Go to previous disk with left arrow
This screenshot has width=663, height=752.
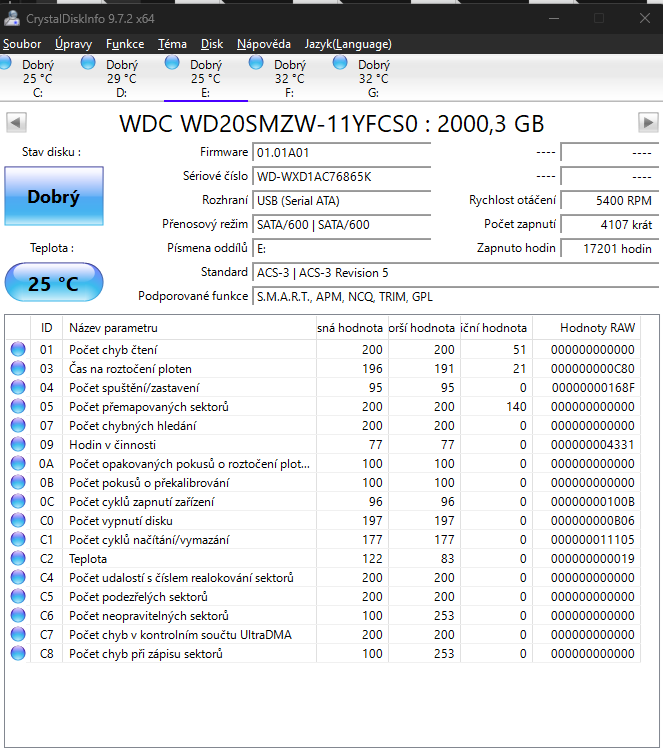[x=16, y=122]
